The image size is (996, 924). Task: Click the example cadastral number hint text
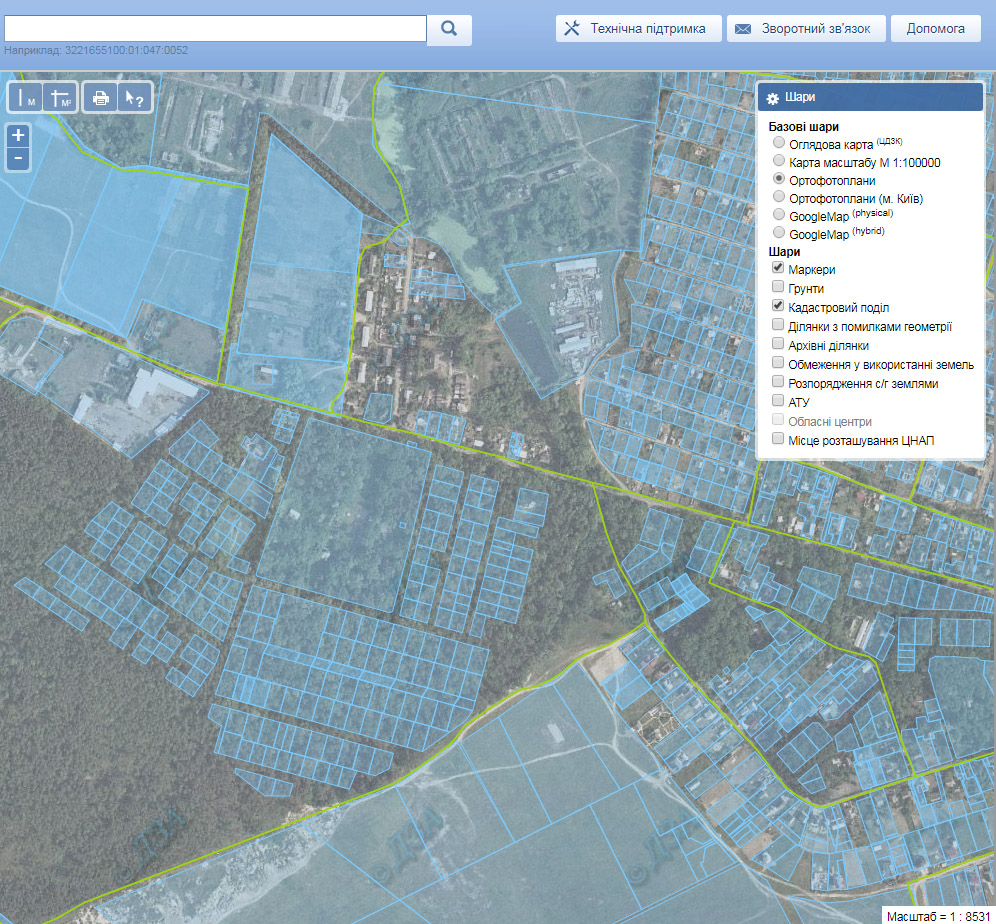tap(96, 50)
